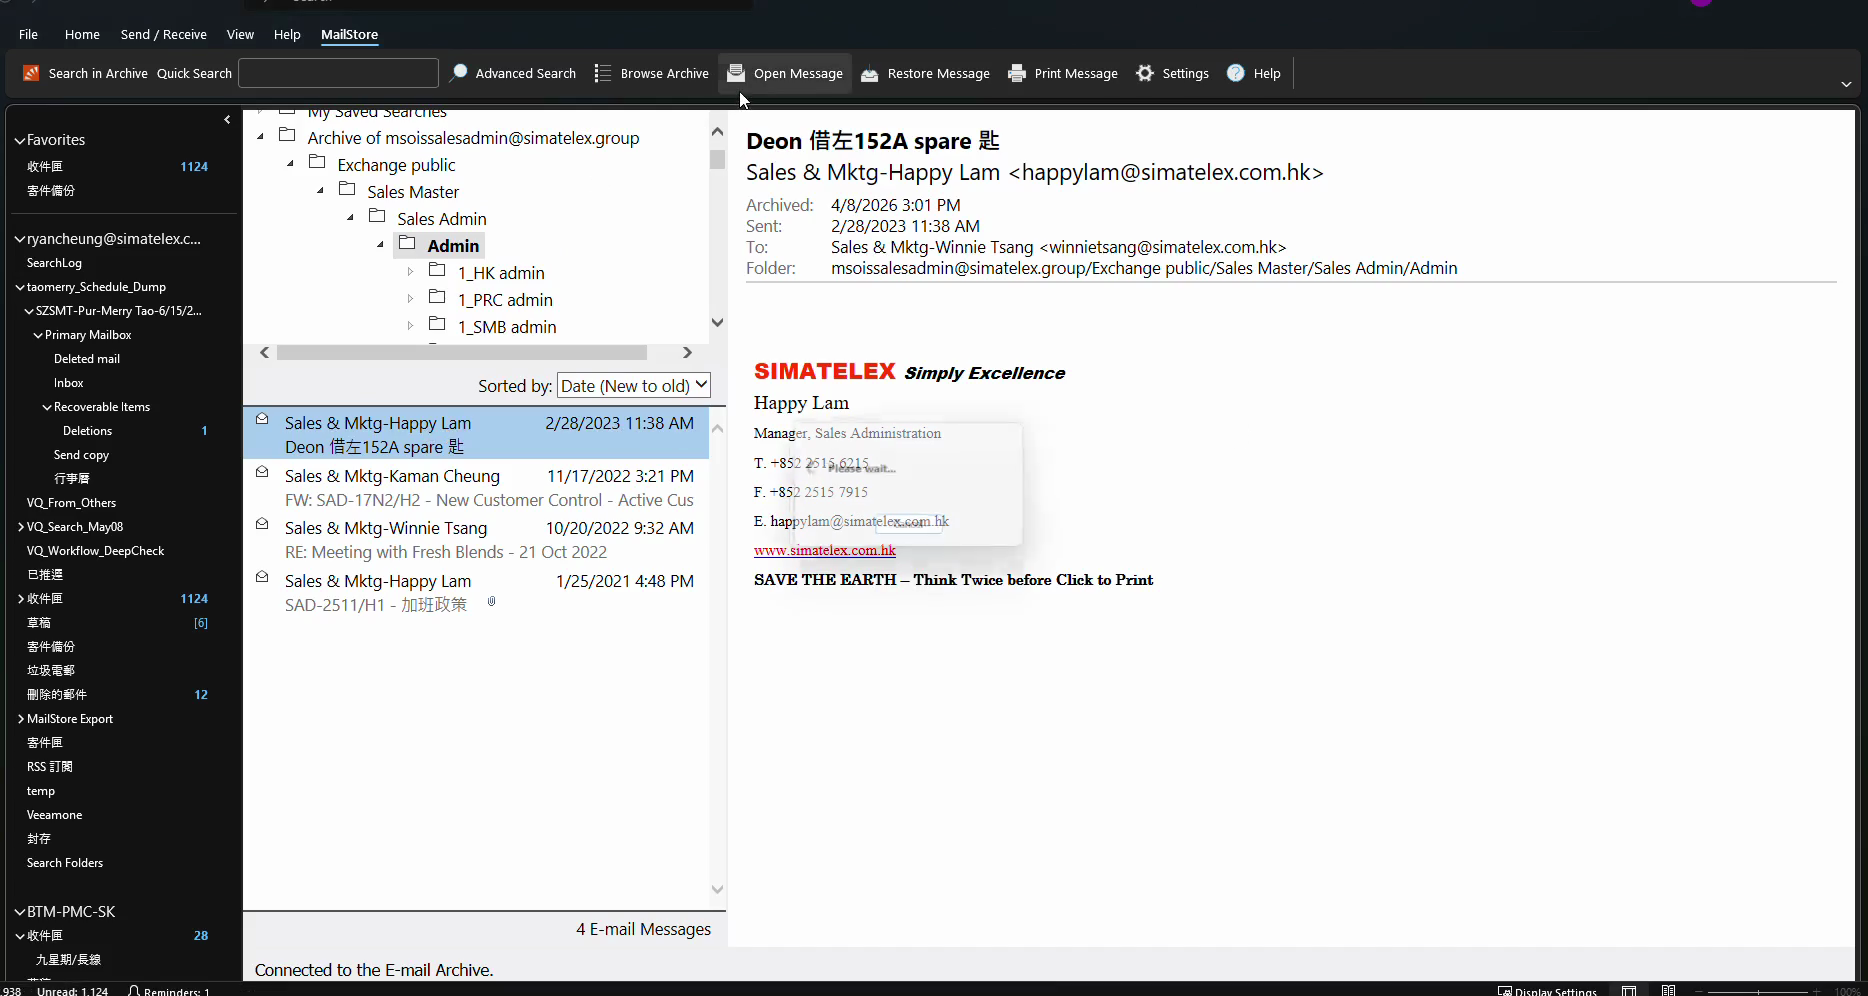Screen dimensions: 1868x996
Task: Open Winnie Tsang Meeting with Fresh Blends email
Action: pos(476,540)
